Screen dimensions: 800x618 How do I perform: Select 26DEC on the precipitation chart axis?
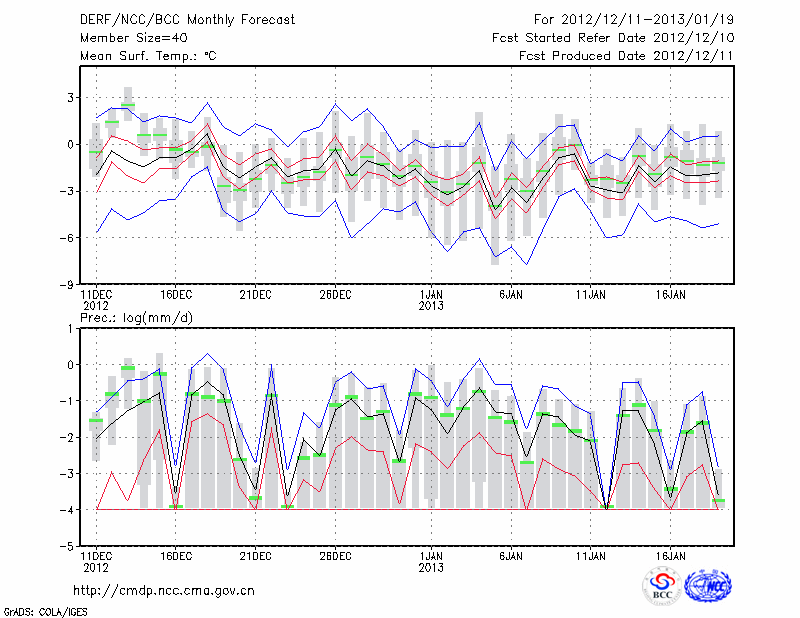click(x=335, y=553)
